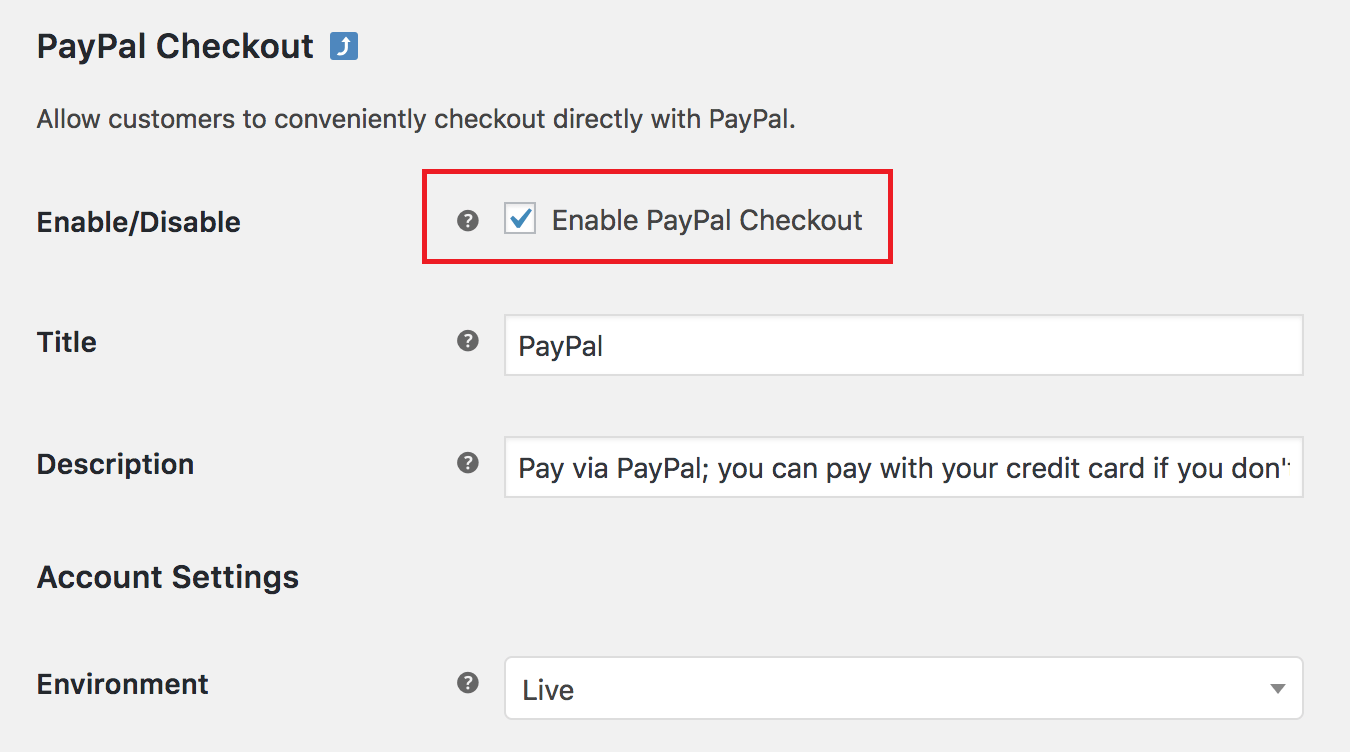
Task: Click help icon next to Enable/Disable
Action: [x=468, y=220]
